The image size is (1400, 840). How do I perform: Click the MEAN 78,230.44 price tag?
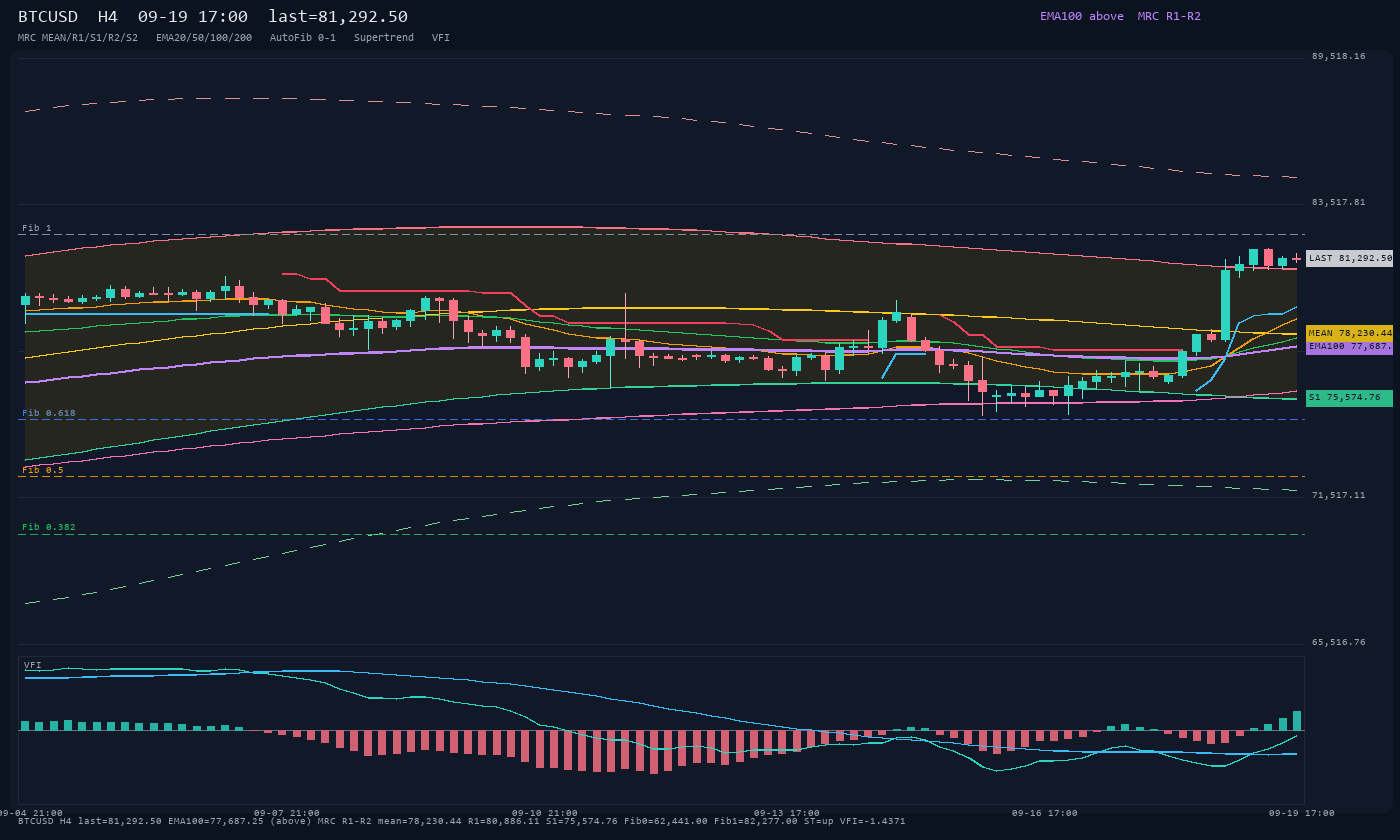1349,333
